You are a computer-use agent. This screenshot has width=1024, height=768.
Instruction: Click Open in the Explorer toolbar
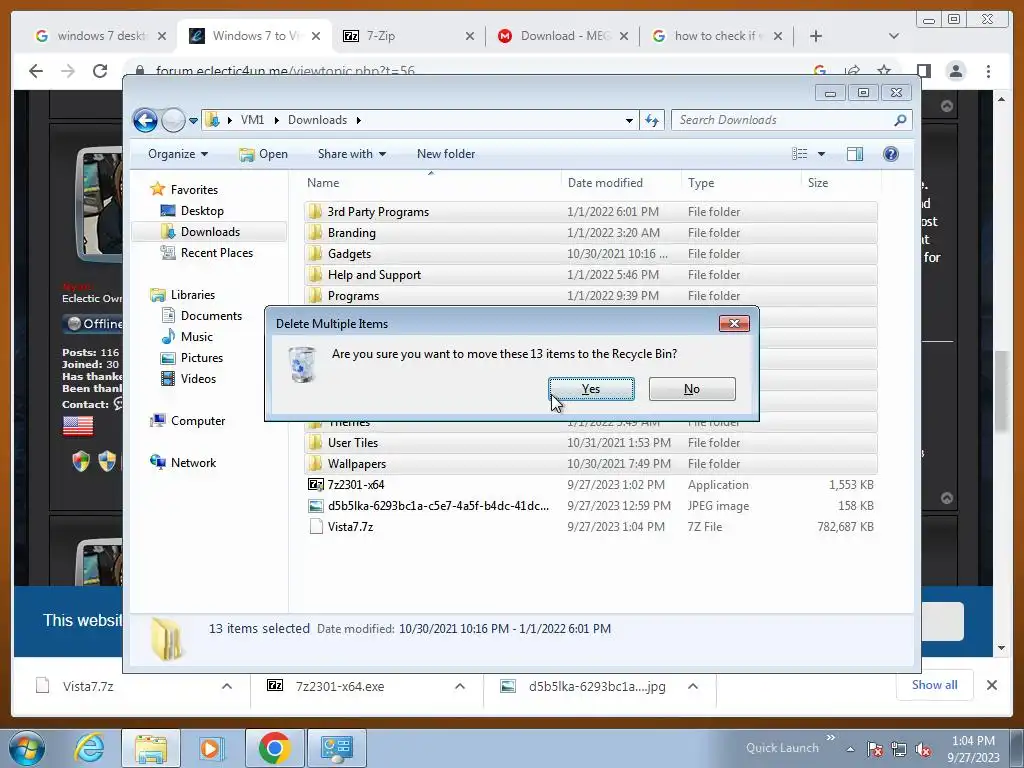(x=263, y=154)
